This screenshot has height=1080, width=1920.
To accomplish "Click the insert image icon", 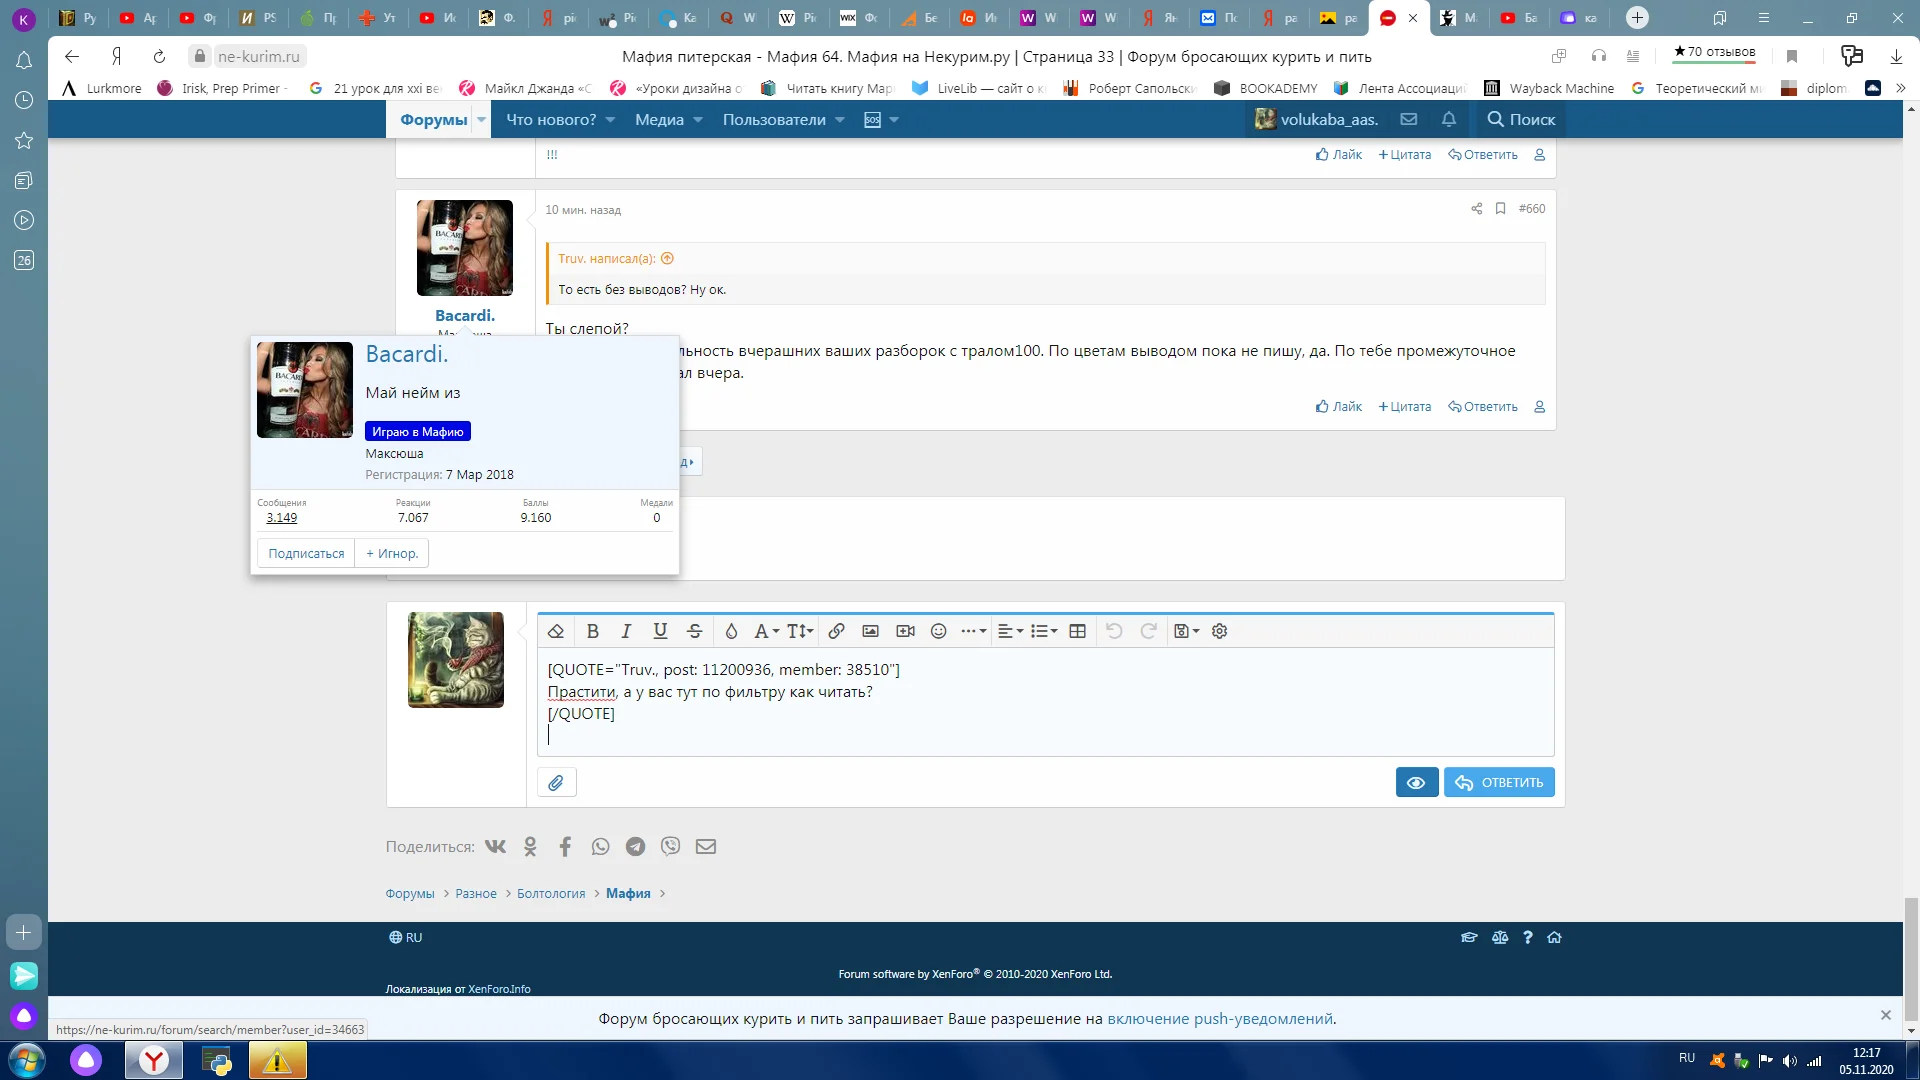I will (x=870, y=631).
